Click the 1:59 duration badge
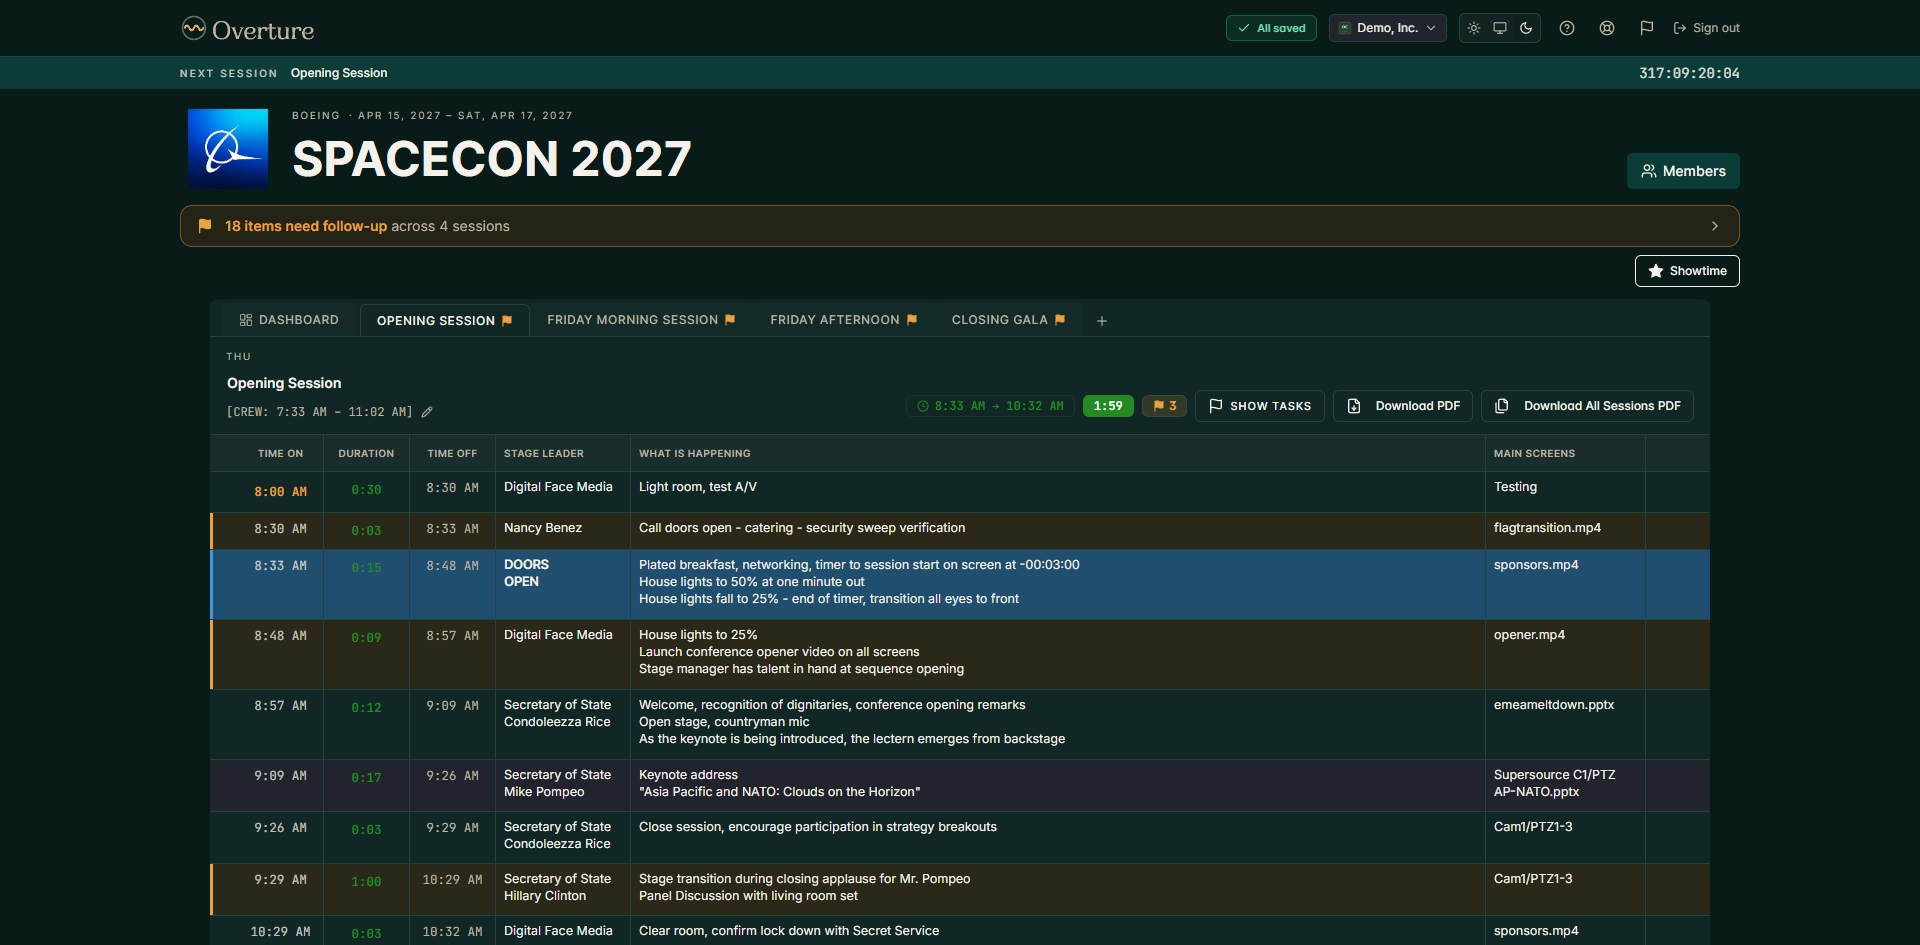This screenshot has height=945, width=1920. click(x=1108, y=406)
